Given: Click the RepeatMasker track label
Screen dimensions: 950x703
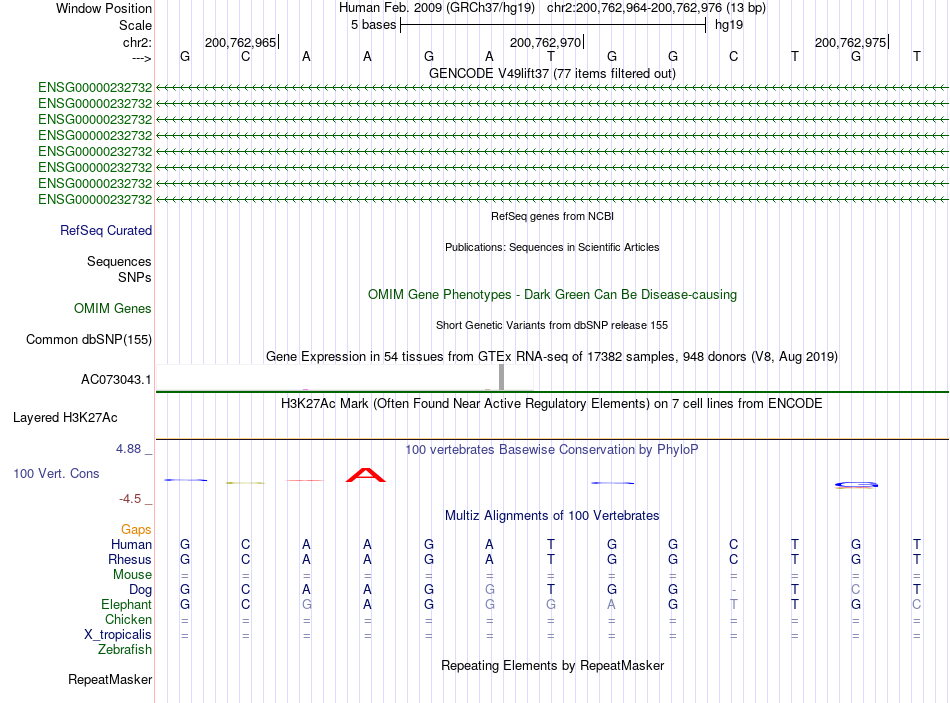Looking at the screenshot, I should click(x=110, y=680).
